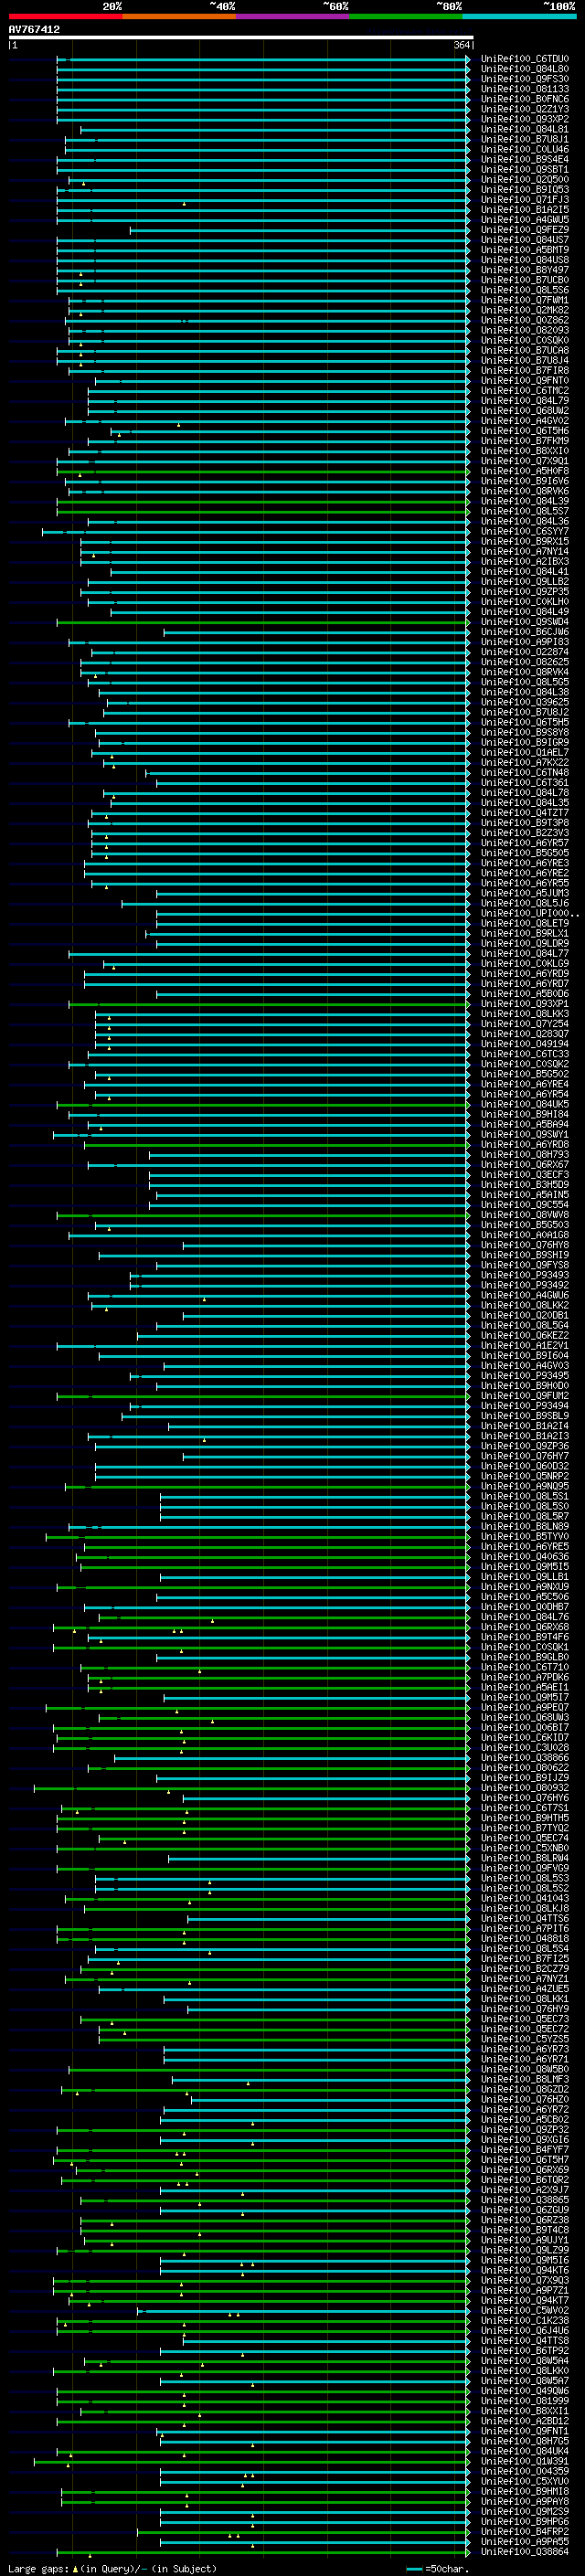The image size is (585, 2576).
Task: Open hit UniRef100_A0A1G8
Action: click(x=525, y=1235)
